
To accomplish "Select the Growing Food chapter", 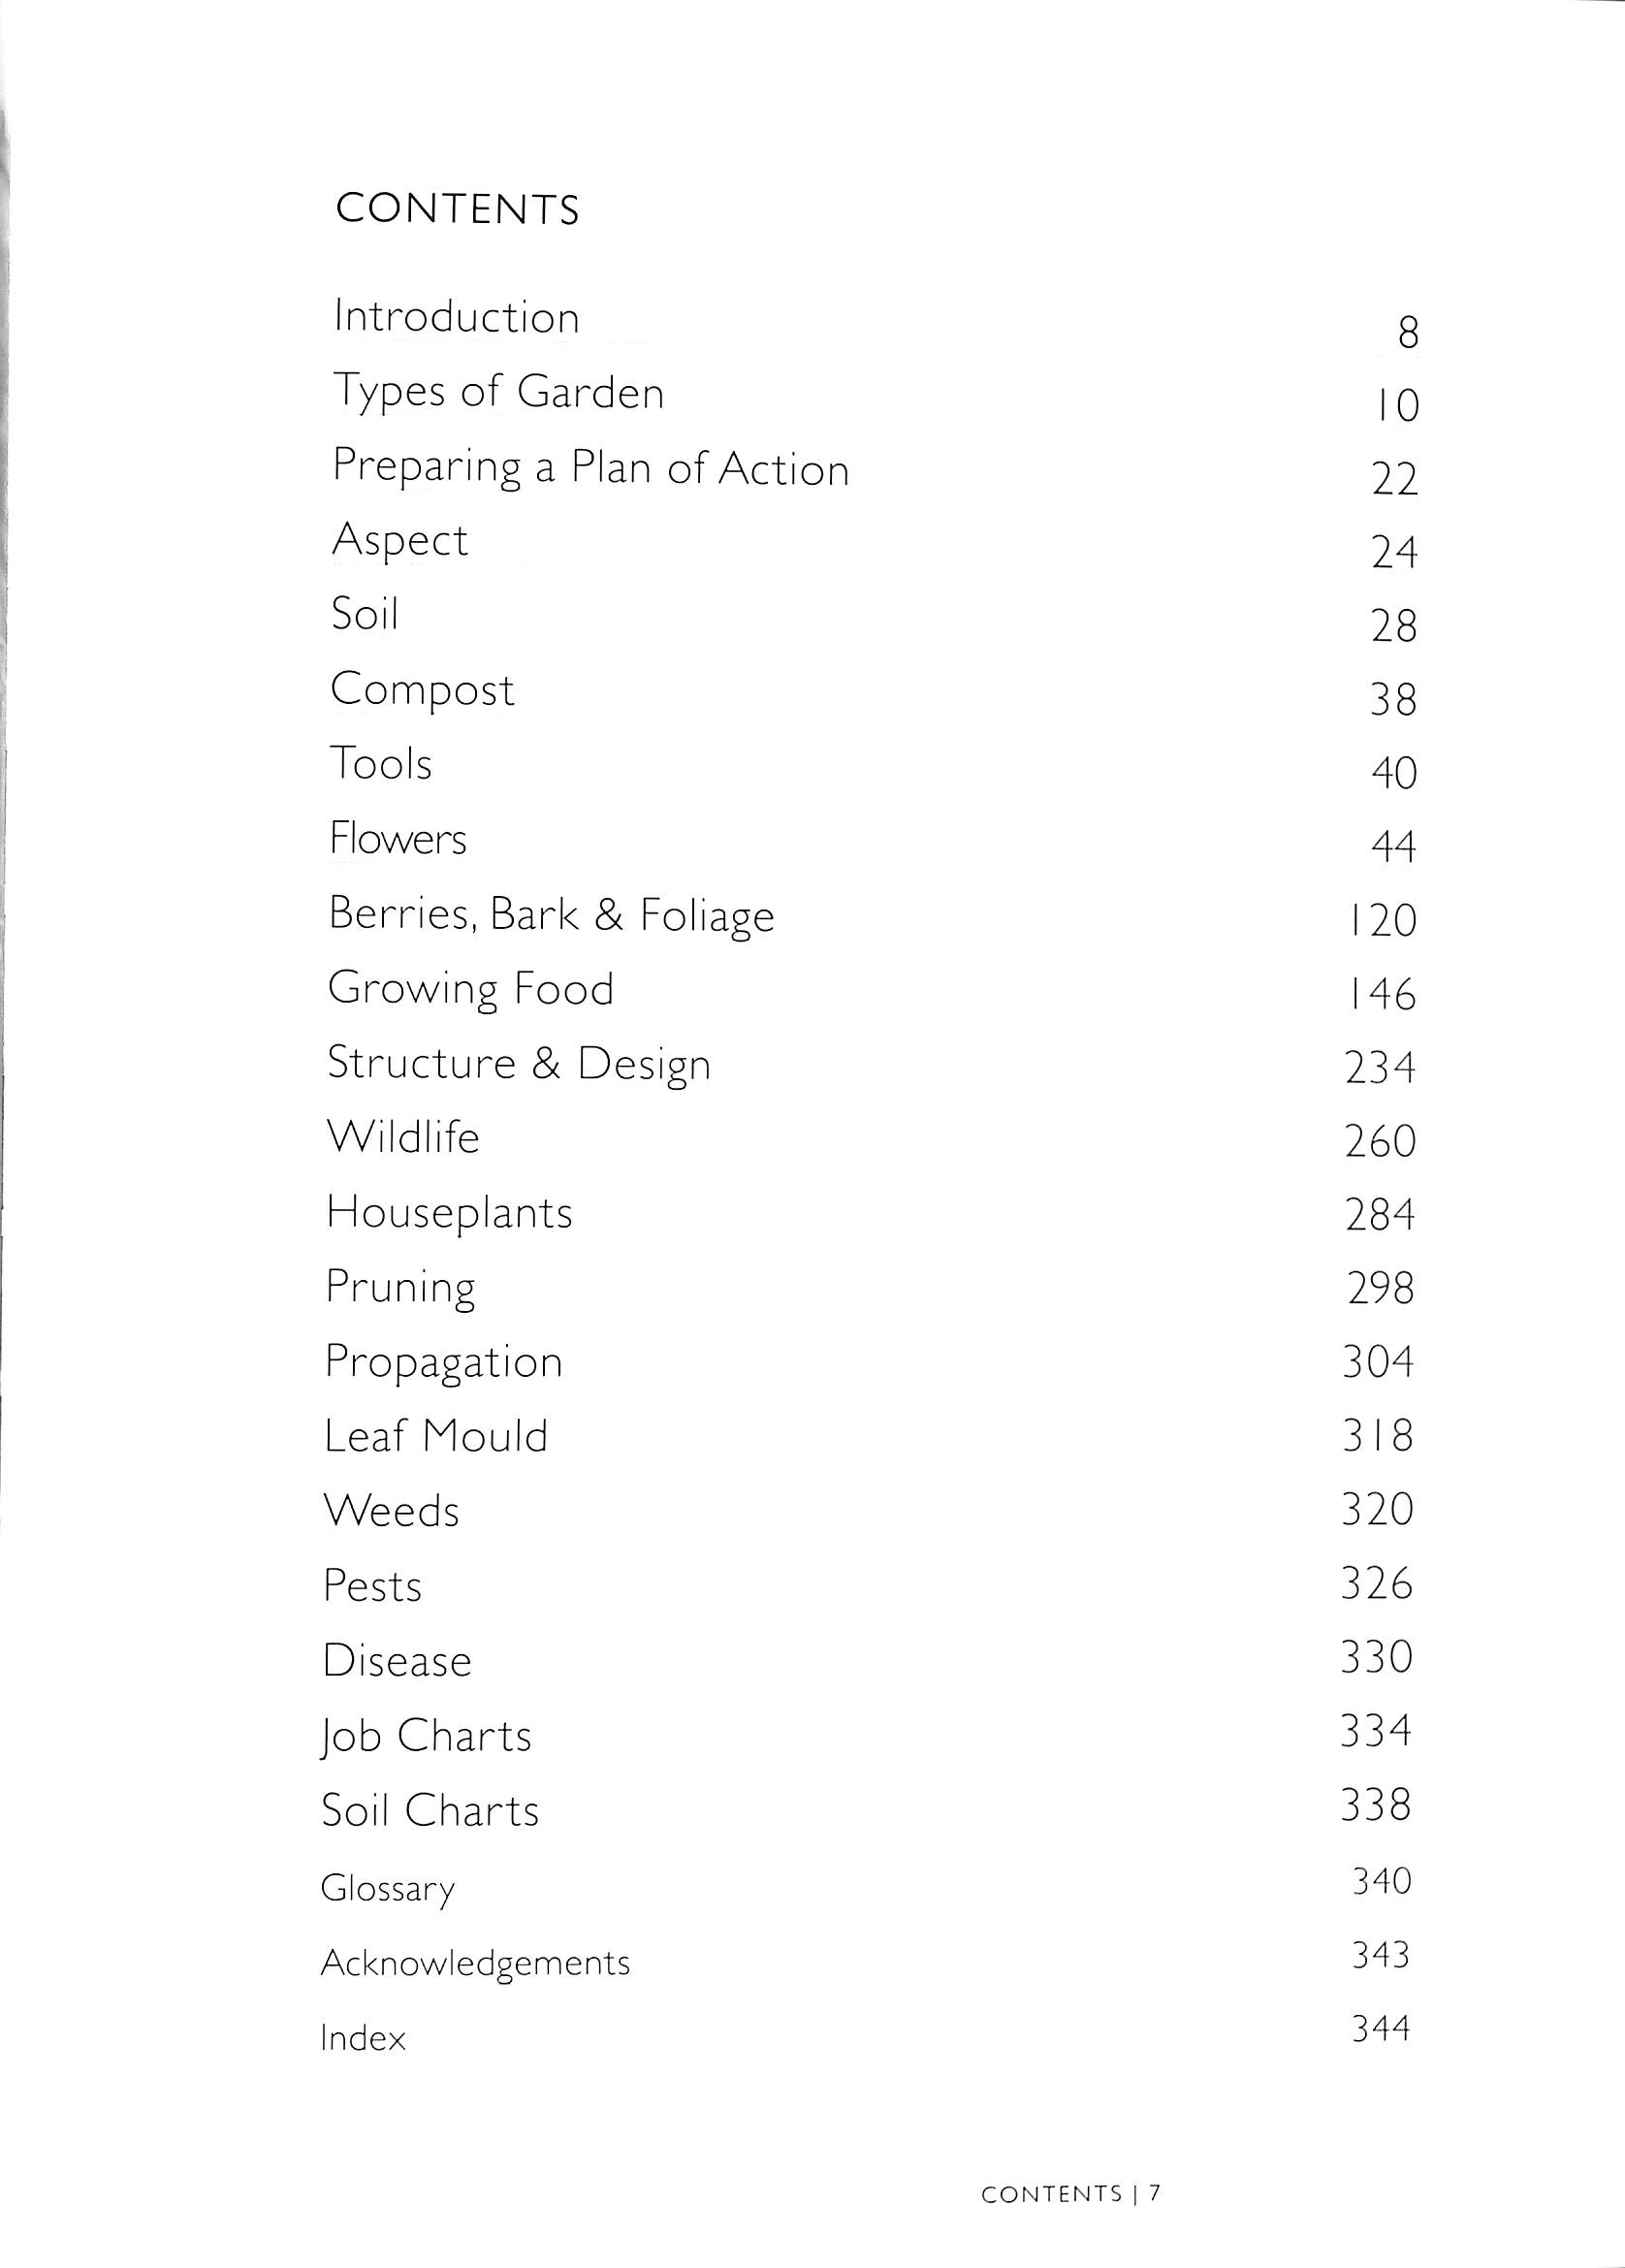I will tap(470, 989).
